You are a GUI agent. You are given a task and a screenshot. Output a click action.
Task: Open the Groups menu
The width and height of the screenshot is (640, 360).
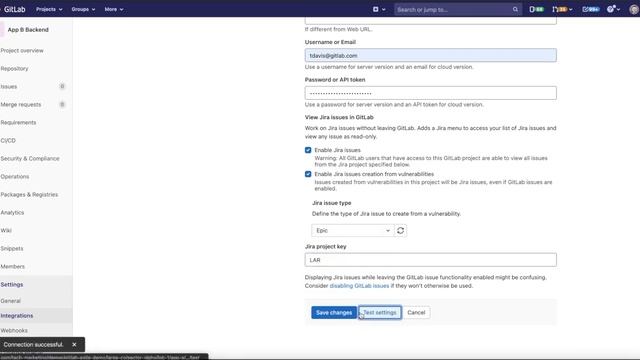tap(83, 9)
